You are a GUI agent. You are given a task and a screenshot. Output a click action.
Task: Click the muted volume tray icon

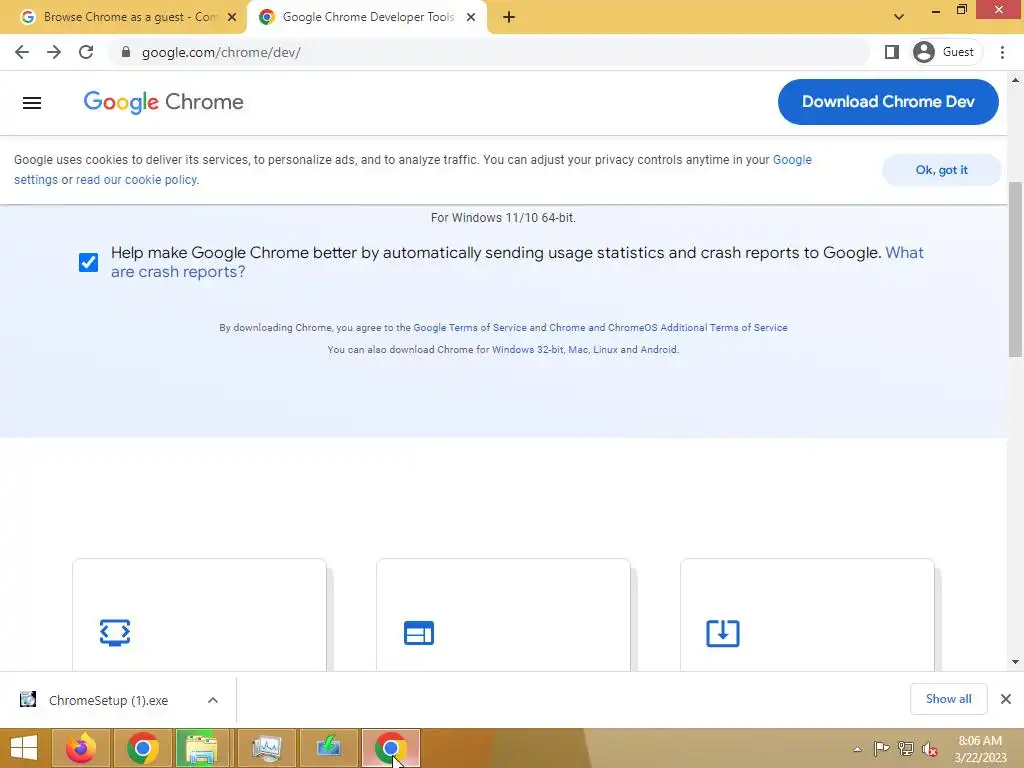click(x=930, y=749)
